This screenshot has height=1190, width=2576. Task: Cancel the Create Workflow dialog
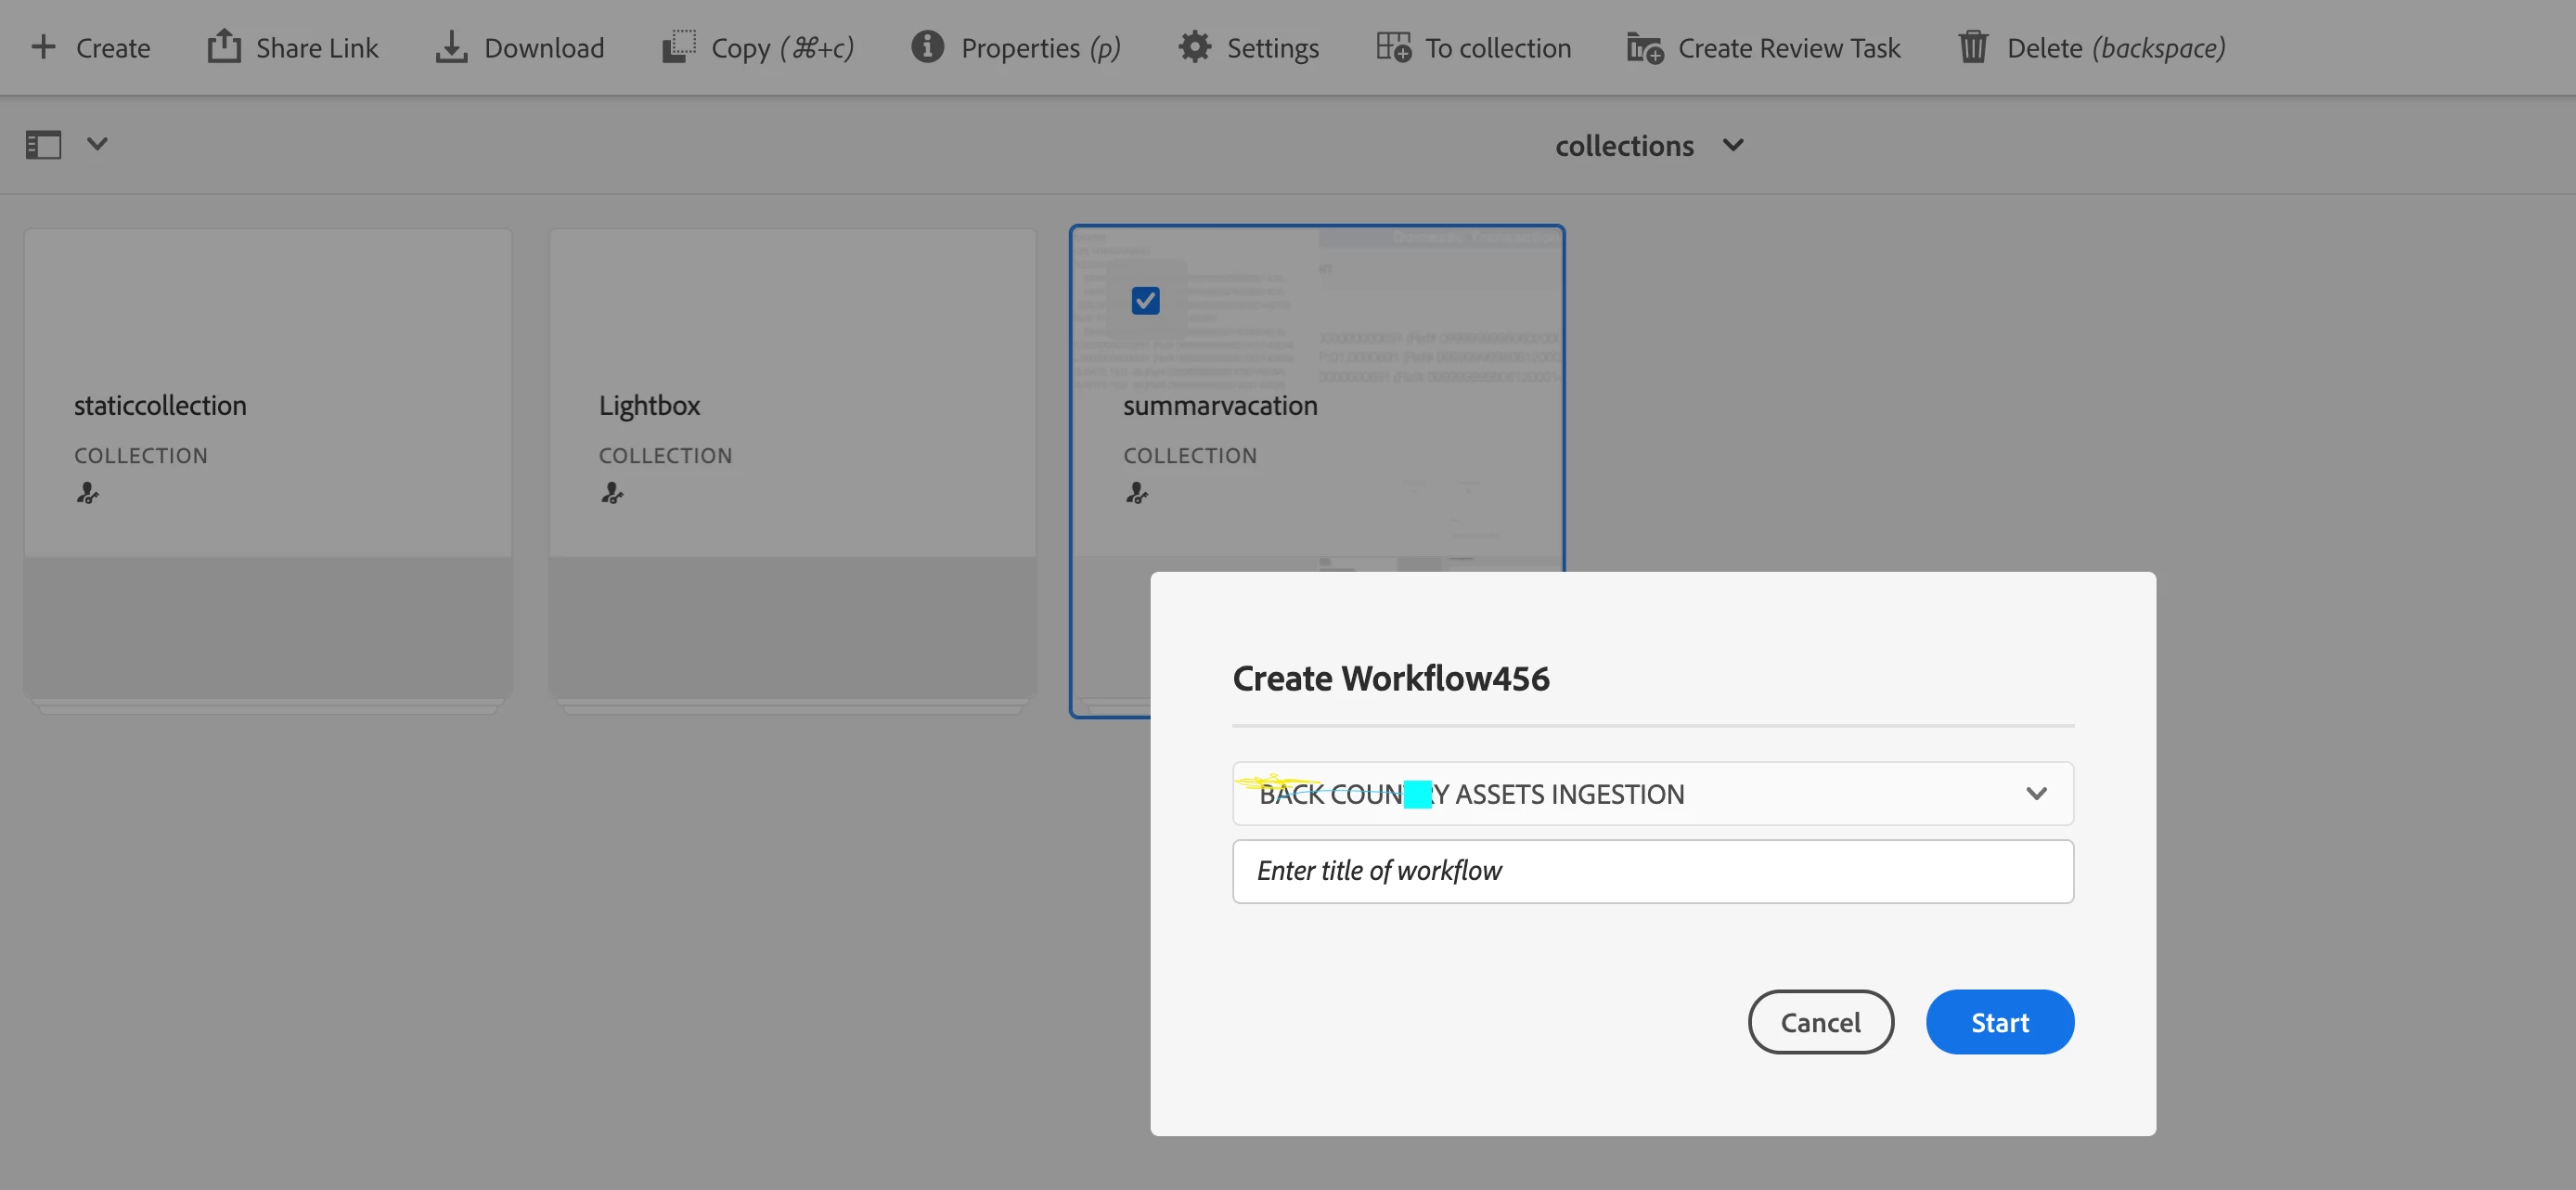point(1820,1022)
